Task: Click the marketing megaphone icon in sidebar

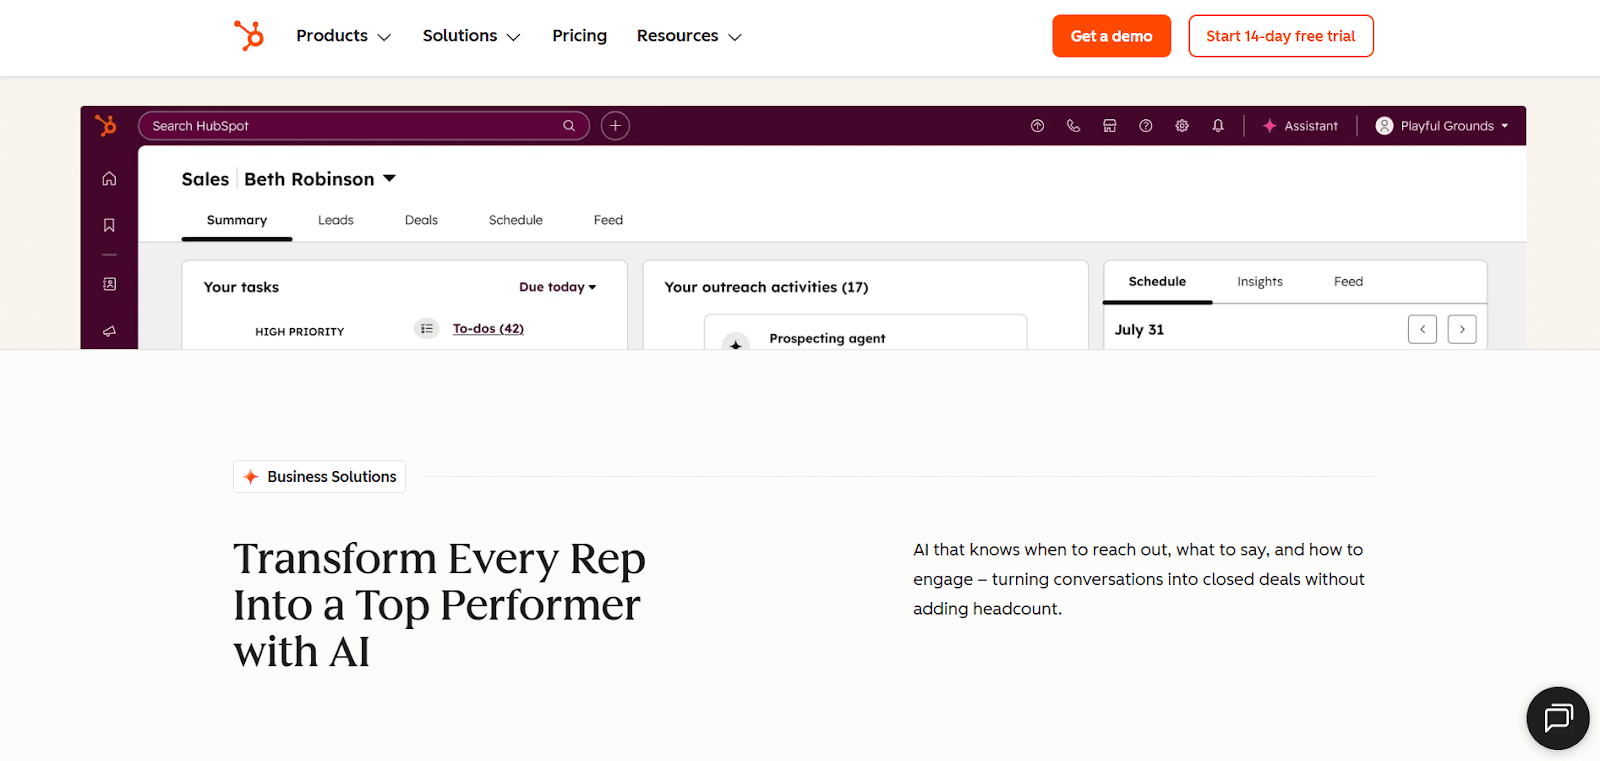Action: pyautogui.click(x=109, y=331)
